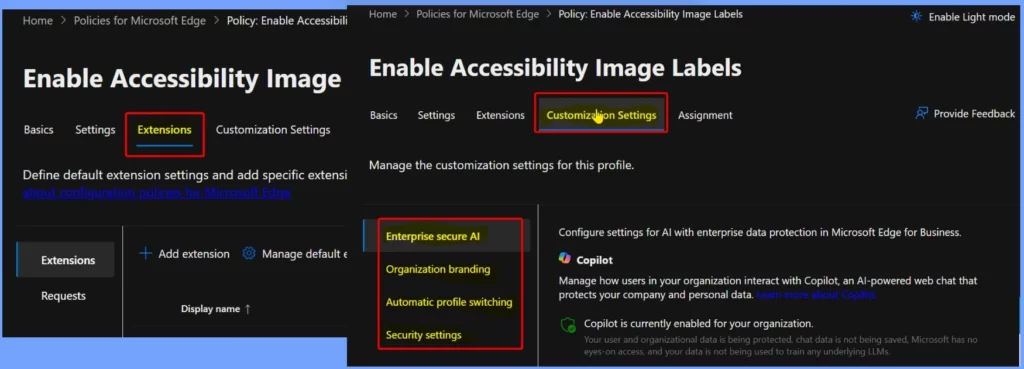Click 'Manage the customization settings' description
Screen dimensions: 1024x369
(502, 165)
